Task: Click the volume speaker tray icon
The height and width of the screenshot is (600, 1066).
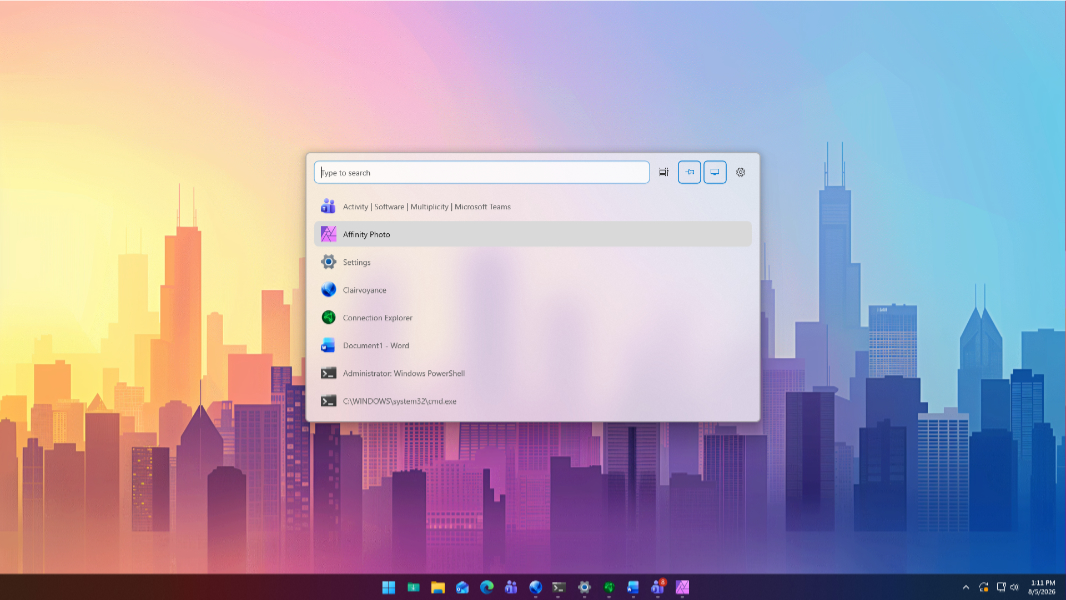Action: [1014, 587]
